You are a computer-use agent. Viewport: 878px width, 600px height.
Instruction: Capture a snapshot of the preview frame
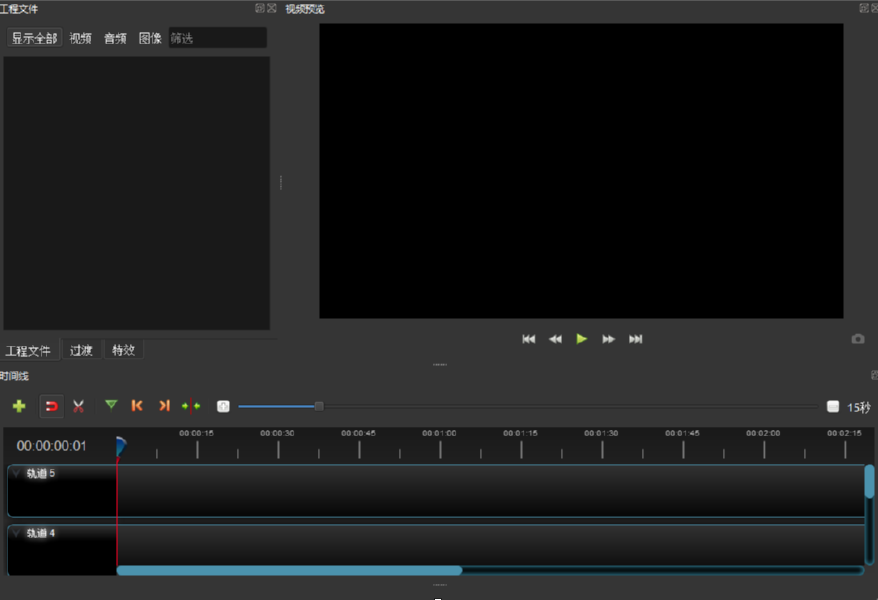[x=857, y=339]
